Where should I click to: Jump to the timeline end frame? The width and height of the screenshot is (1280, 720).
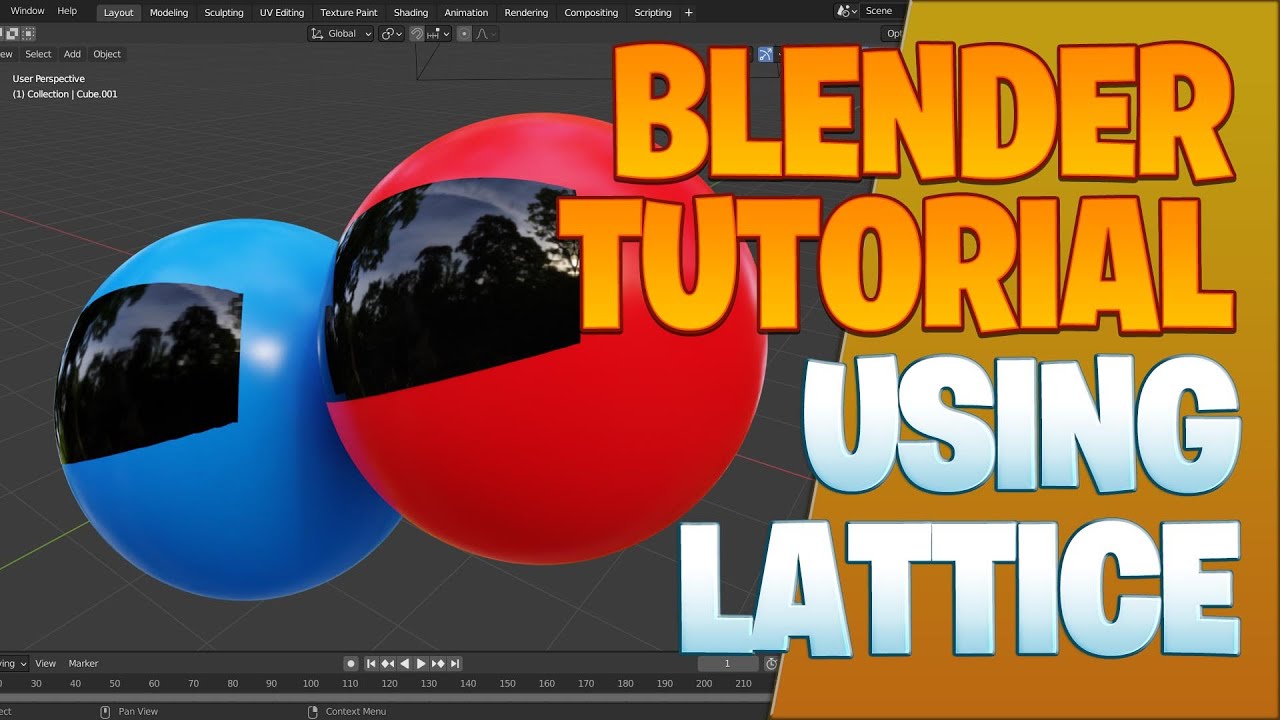point(455,663)
